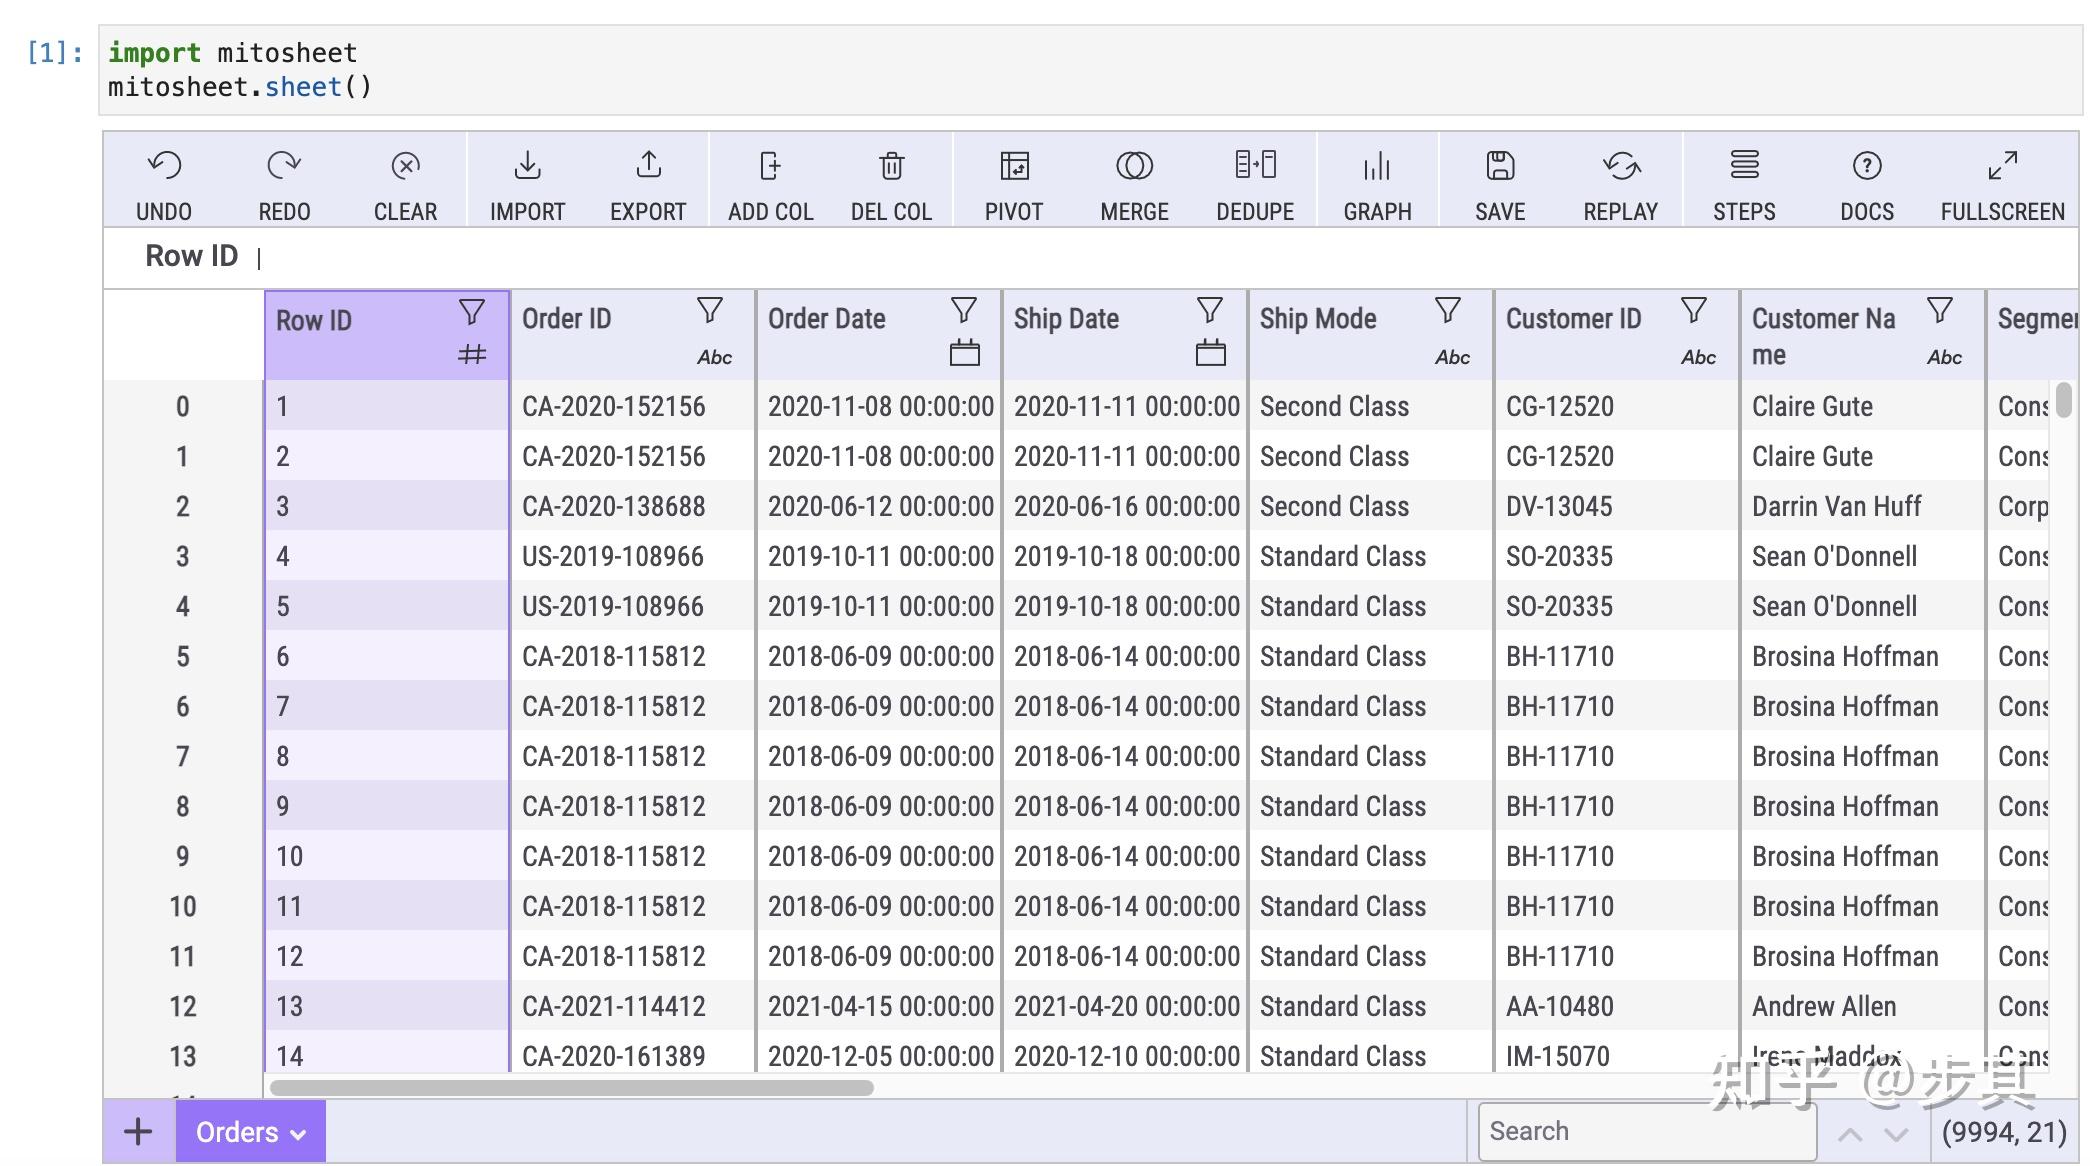The width and height of the screenshot is (2090, 1166).
Task: Select the Ship Date column header
Action: (x=1066, y=319)
